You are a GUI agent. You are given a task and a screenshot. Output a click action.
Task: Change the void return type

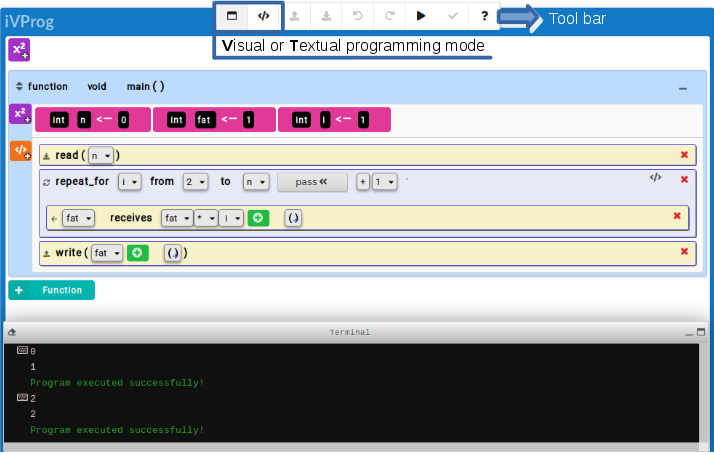[97, 87]
